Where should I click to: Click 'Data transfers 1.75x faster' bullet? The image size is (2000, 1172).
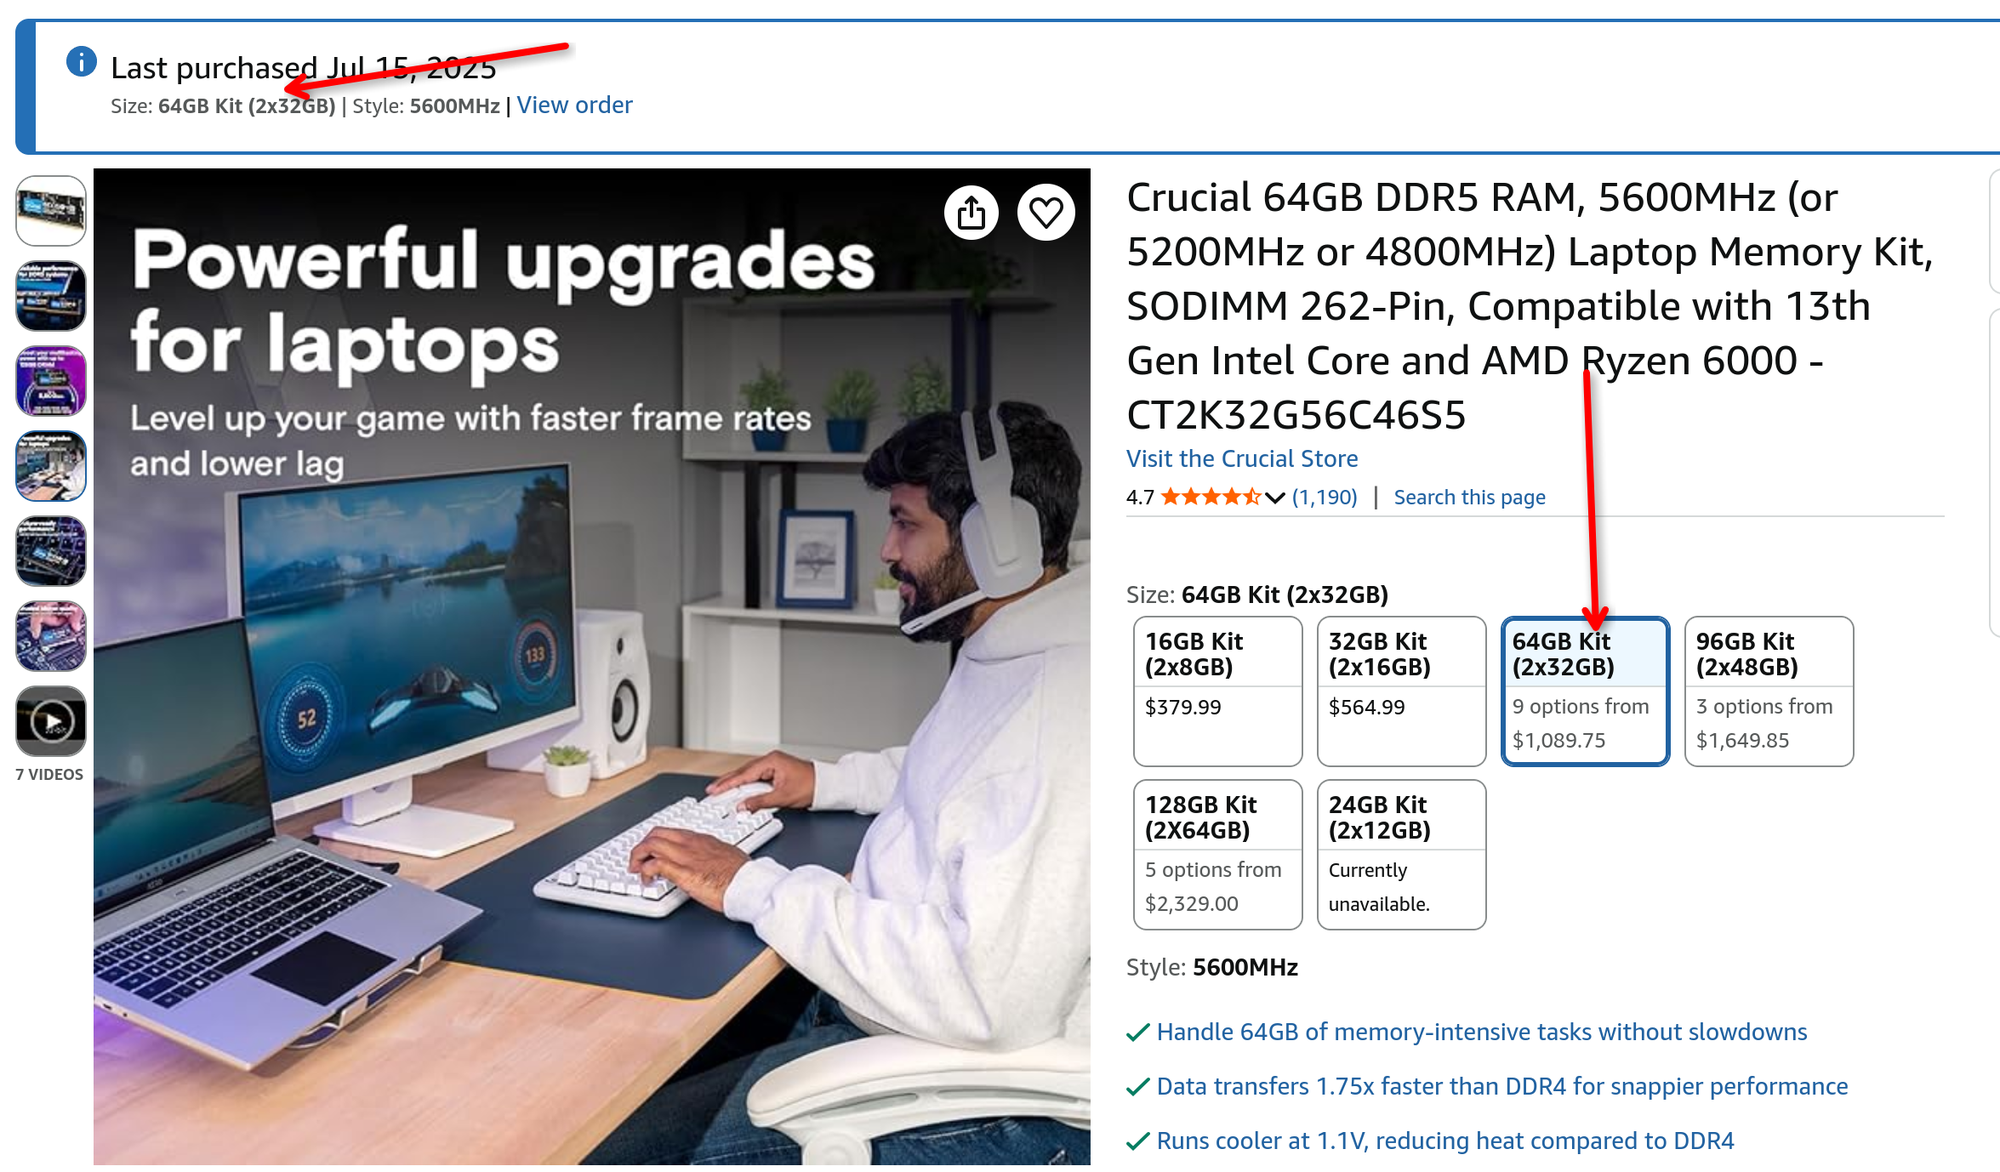[x=1502, y=1086]
